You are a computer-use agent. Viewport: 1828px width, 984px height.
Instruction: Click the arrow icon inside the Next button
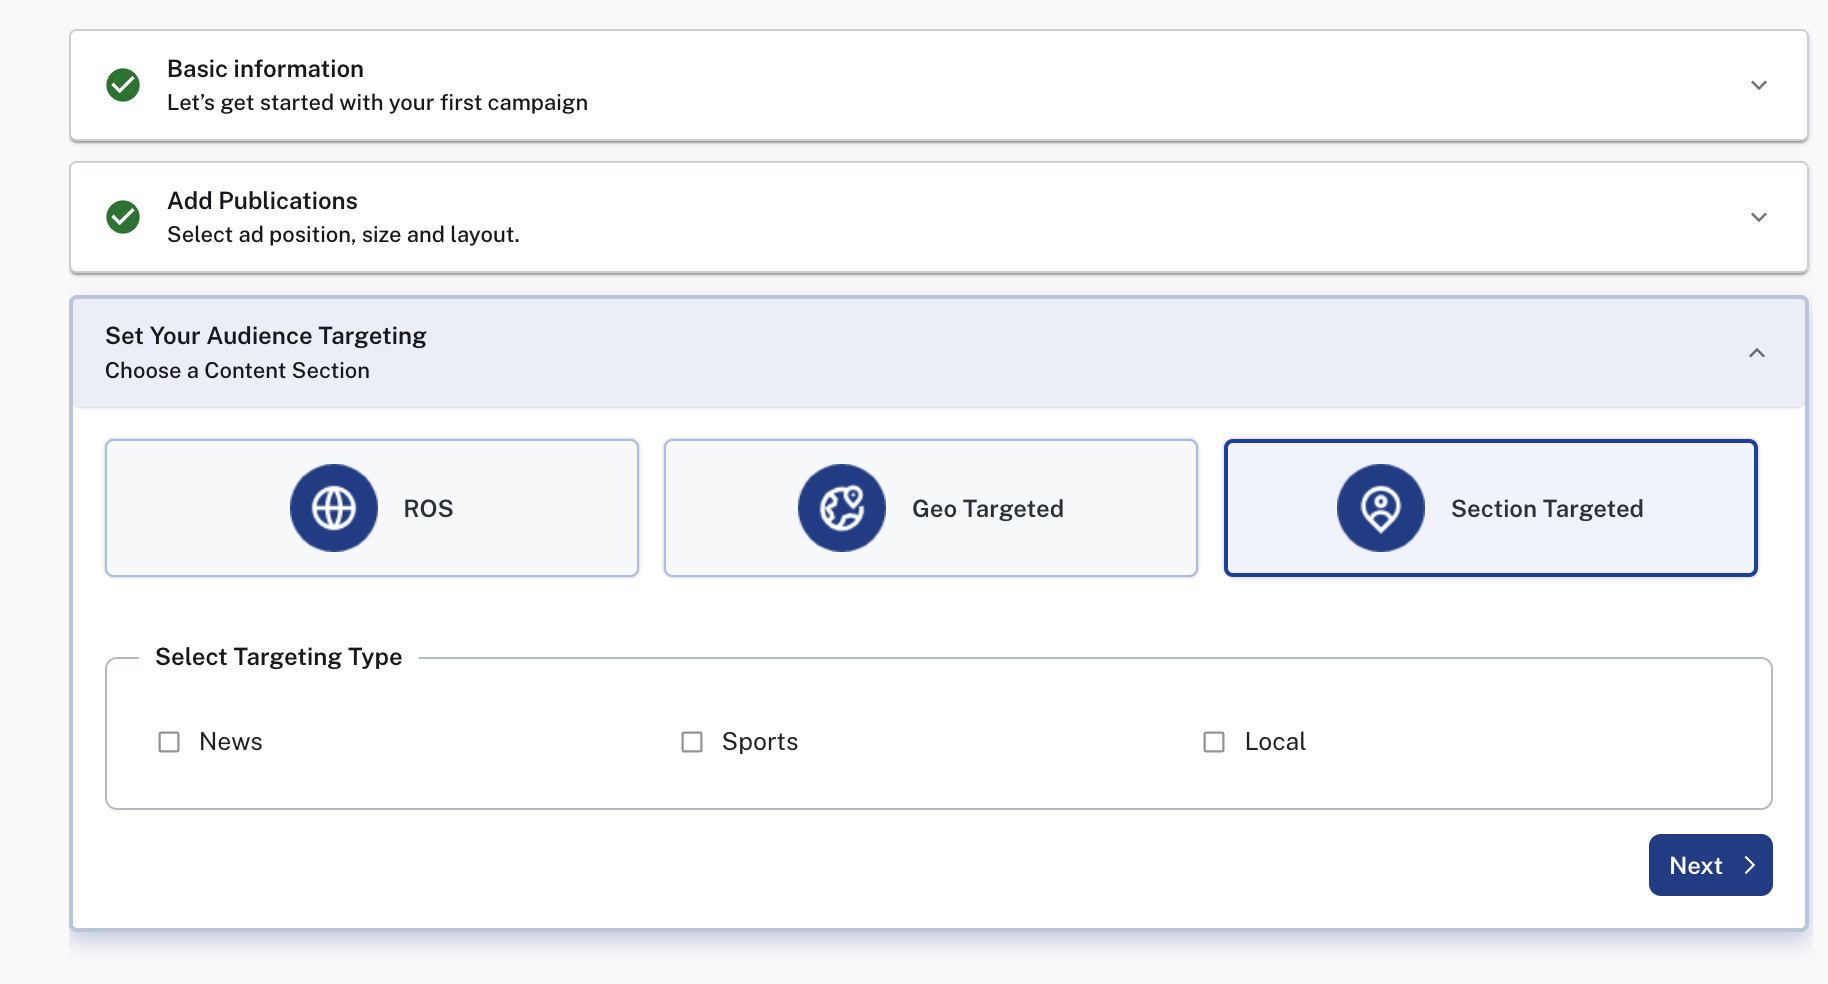pyautogui.click(x=1749, y=865)
